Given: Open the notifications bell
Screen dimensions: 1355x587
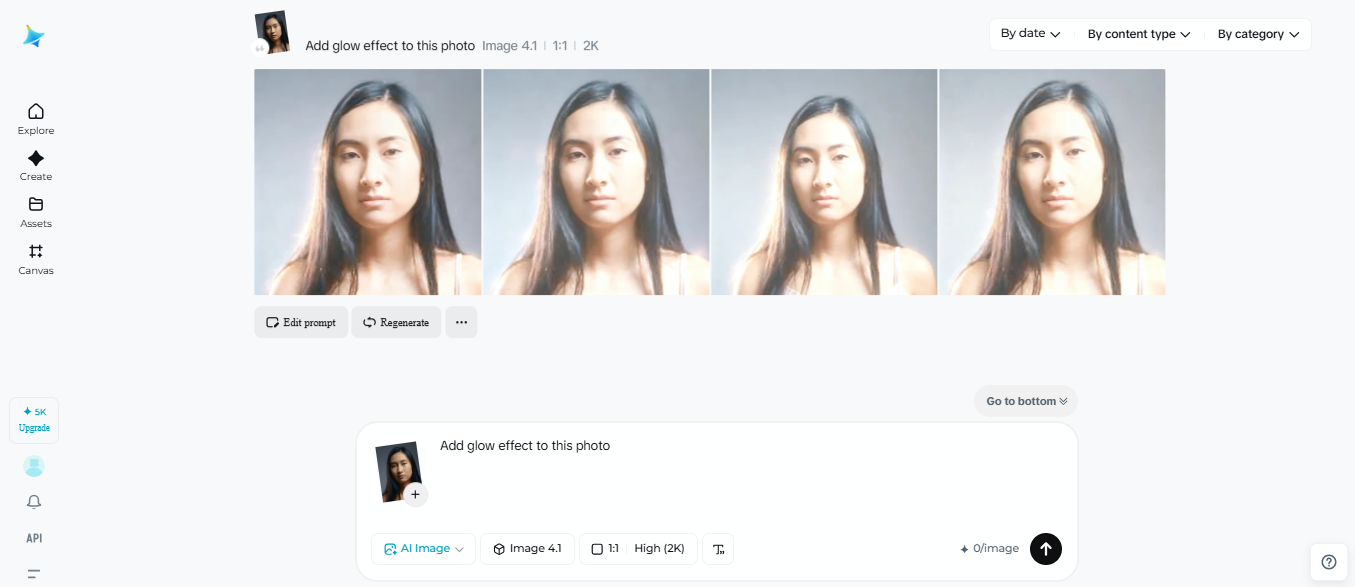Looking at the screenshot, I should (34, 501).
